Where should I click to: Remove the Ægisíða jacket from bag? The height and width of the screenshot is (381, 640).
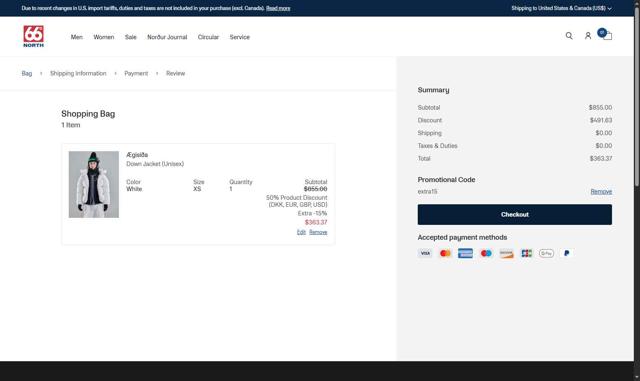318,232
